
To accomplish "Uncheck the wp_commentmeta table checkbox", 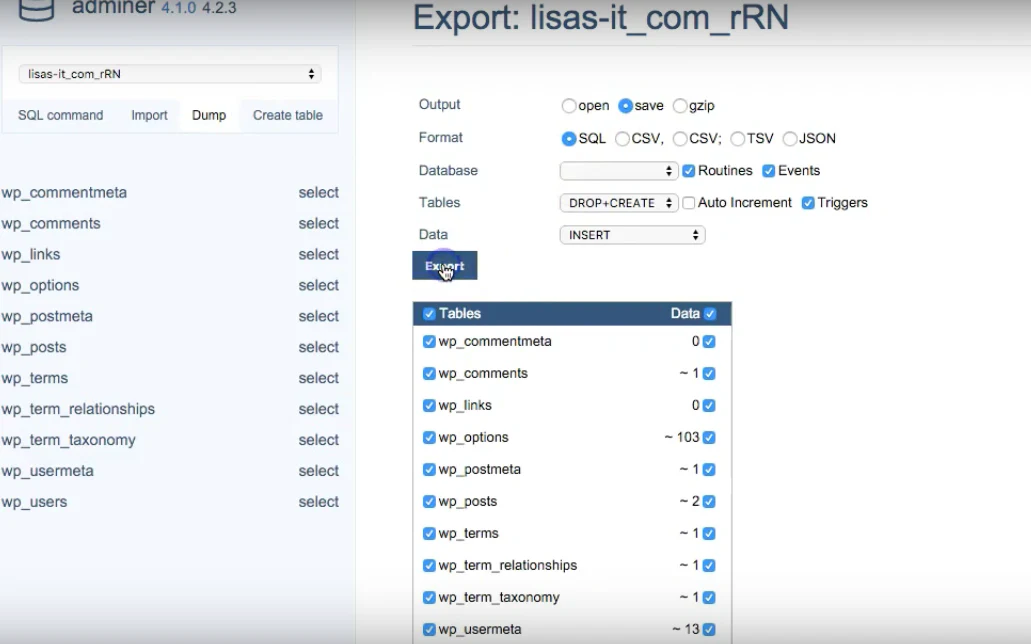I will 429,341.
